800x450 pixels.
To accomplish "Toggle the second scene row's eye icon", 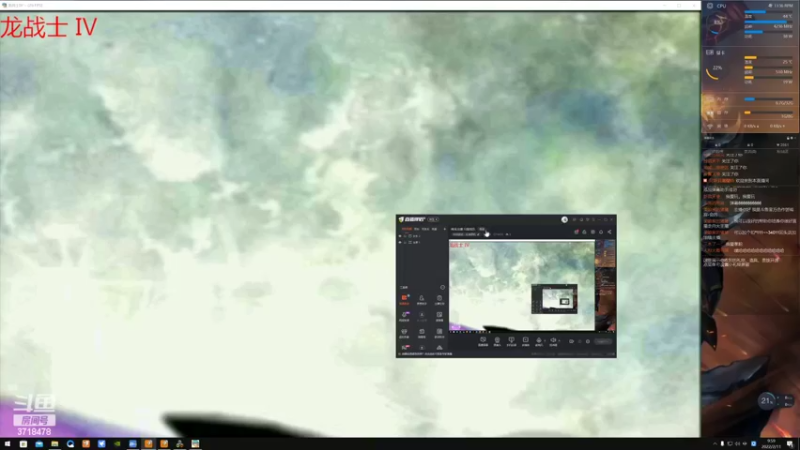I will (x=400, y=242).
